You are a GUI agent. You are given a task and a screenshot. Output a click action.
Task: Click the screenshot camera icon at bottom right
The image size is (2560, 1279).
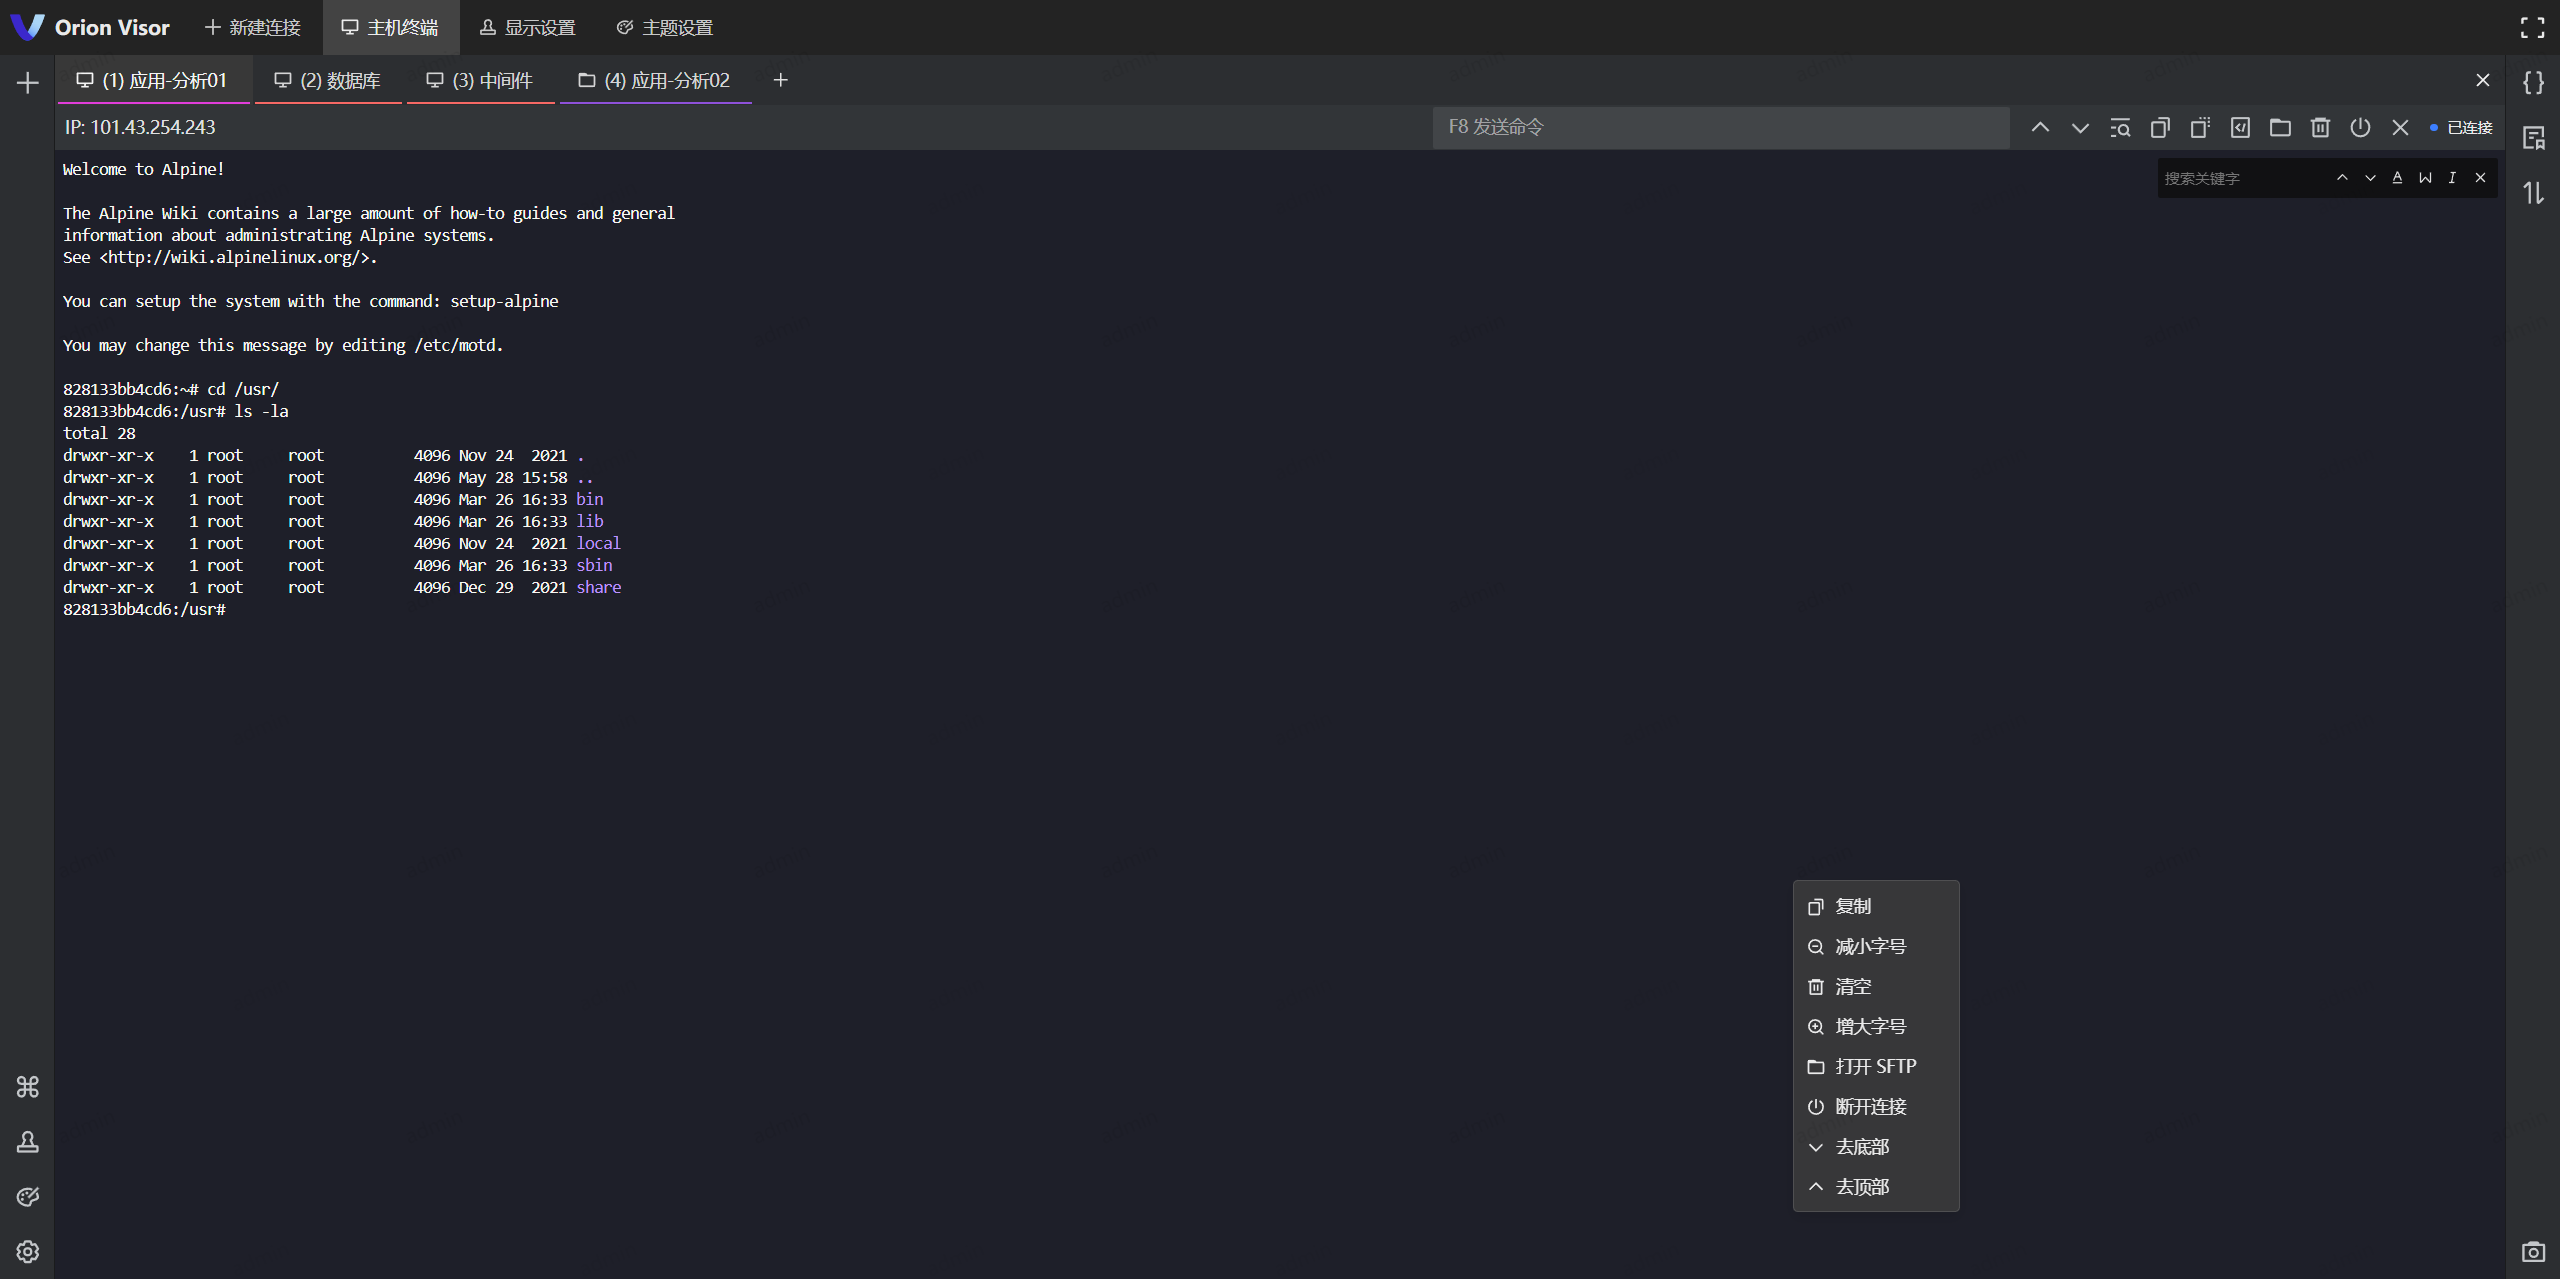click(2533, 1251)
